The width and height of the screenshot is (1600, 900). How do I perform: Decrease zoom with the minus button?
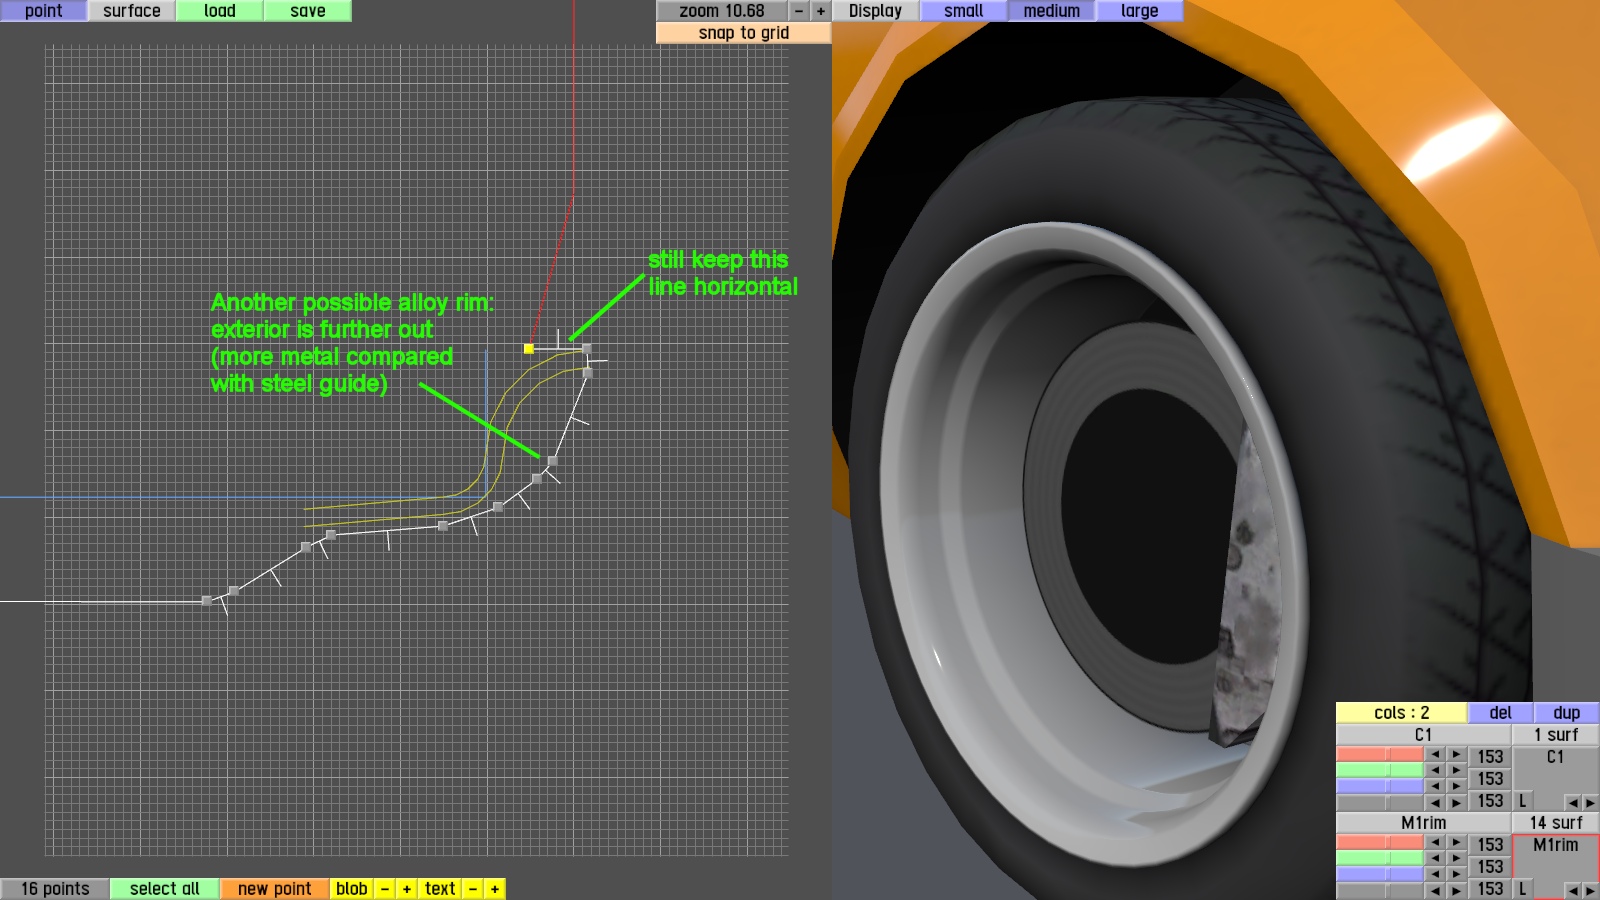tap(798, 11)
